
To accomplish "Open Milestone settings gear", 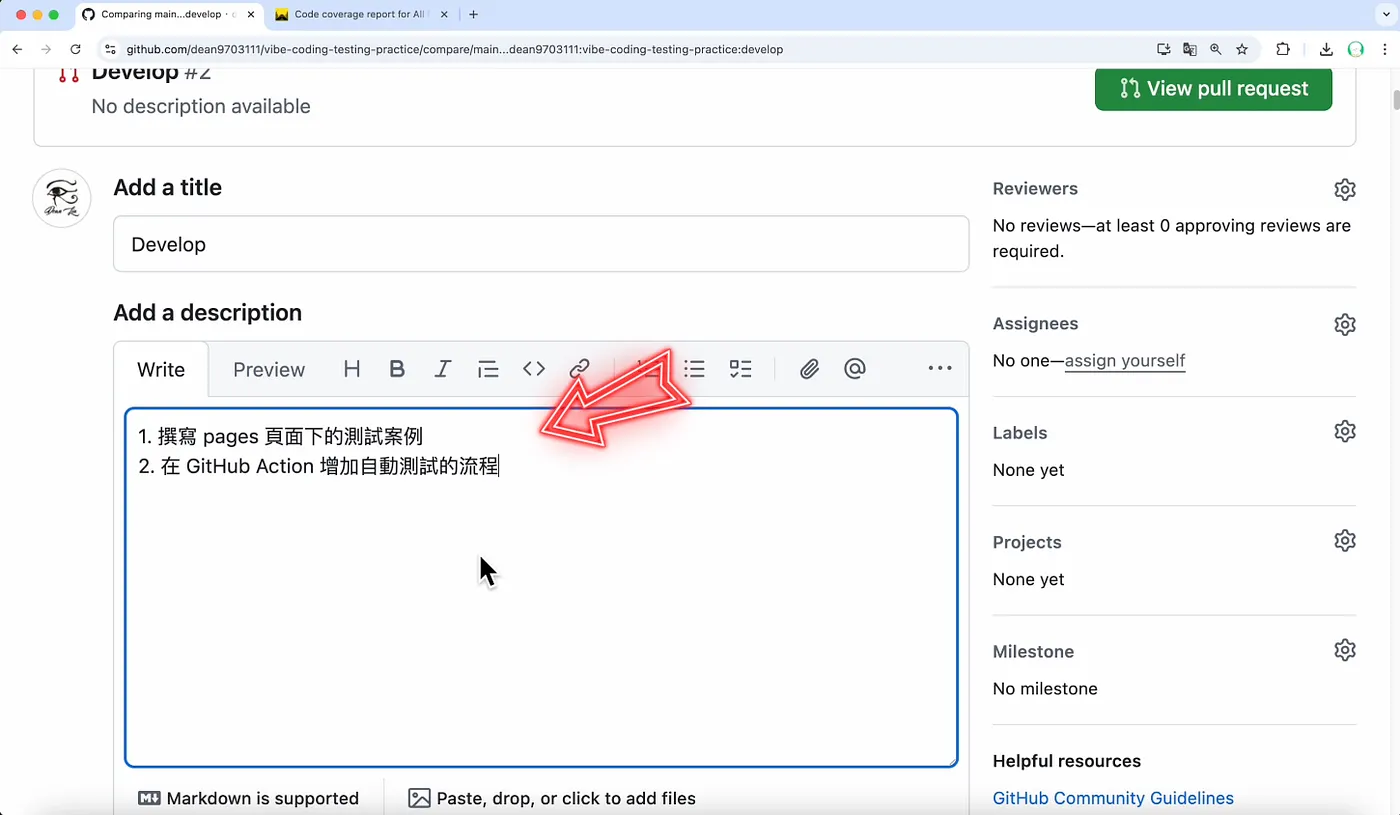I will [1345, 650].
